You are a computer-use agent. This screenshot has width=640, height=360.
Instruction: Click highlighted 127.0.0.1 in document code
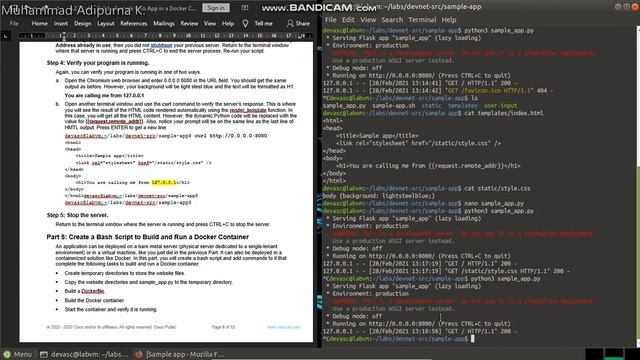click(x=164, y=182)
